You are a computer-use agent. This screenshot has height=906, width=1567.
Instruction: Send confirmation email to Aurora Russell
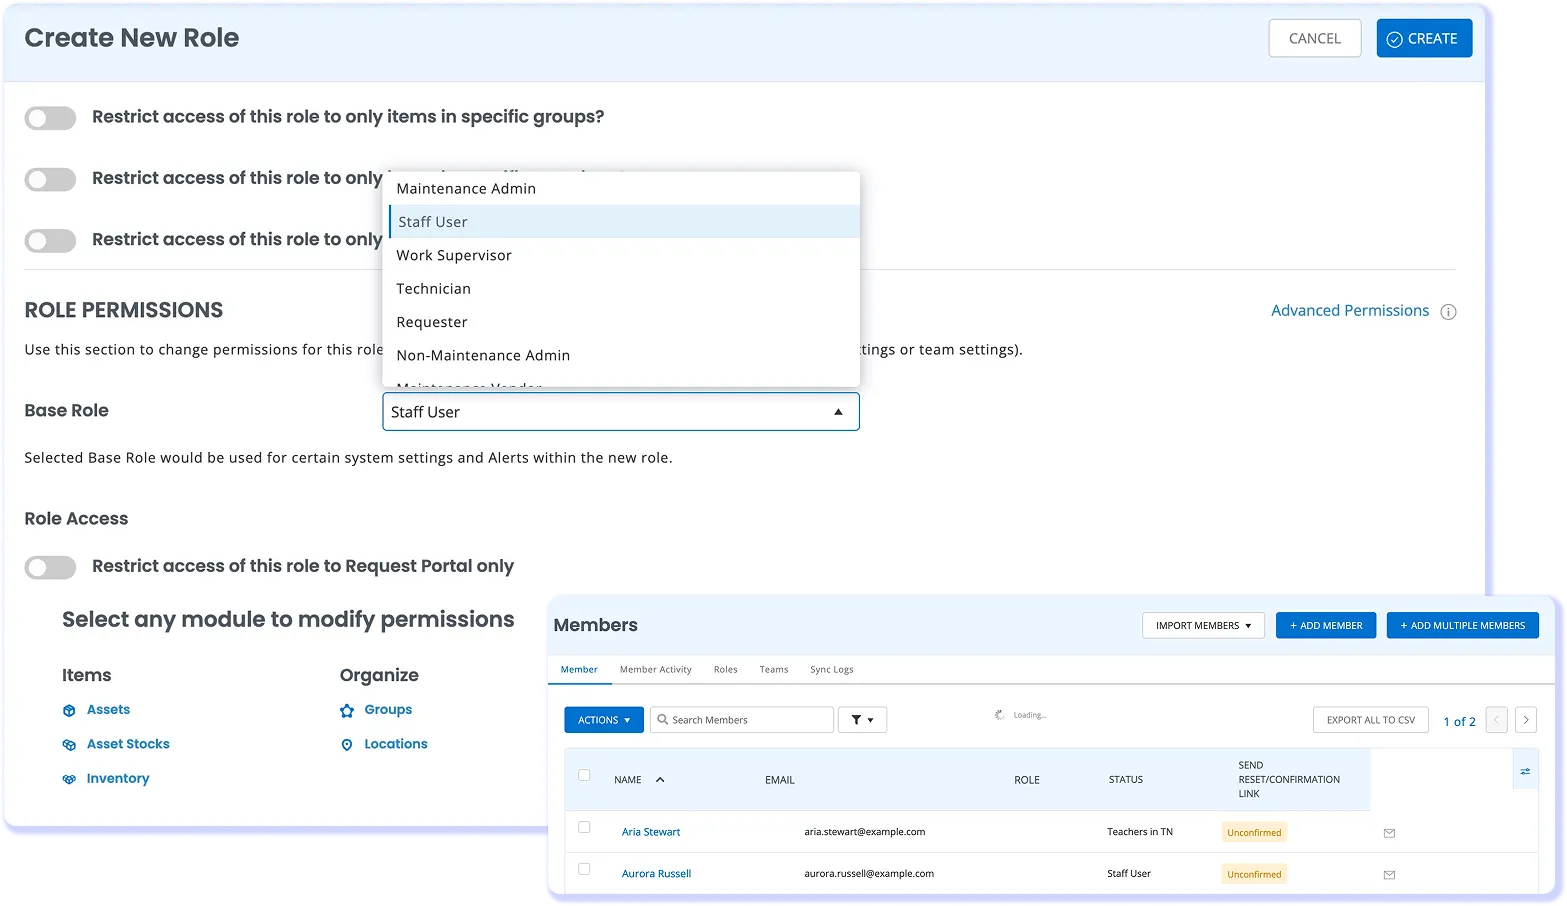click(x=1389, y=875)
